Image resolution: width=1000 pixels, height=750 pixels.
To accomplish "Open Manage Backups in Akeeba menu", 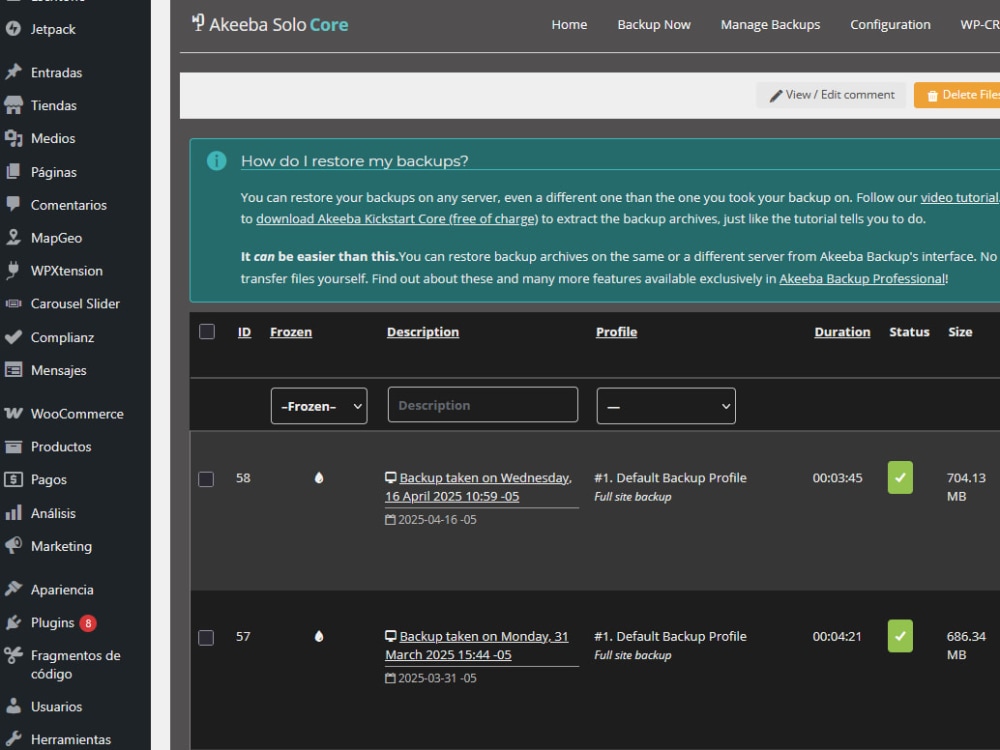I will click(x=770, y=24).
